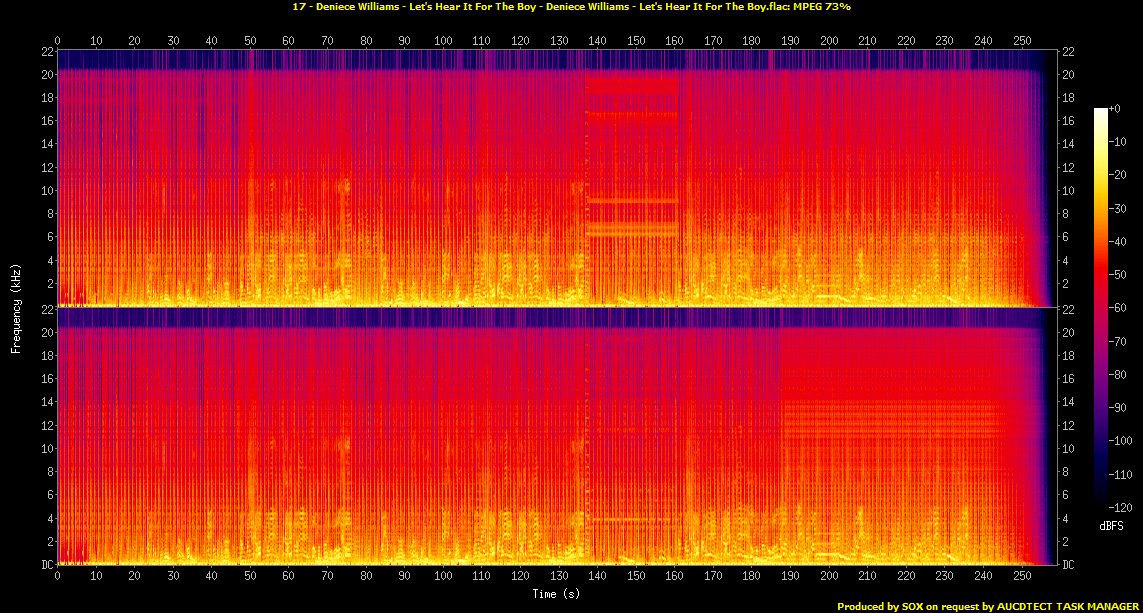Click the 100 second mark on bottom time axis
The width and height of the screenshot is (1143, 613).
point(443,577)
